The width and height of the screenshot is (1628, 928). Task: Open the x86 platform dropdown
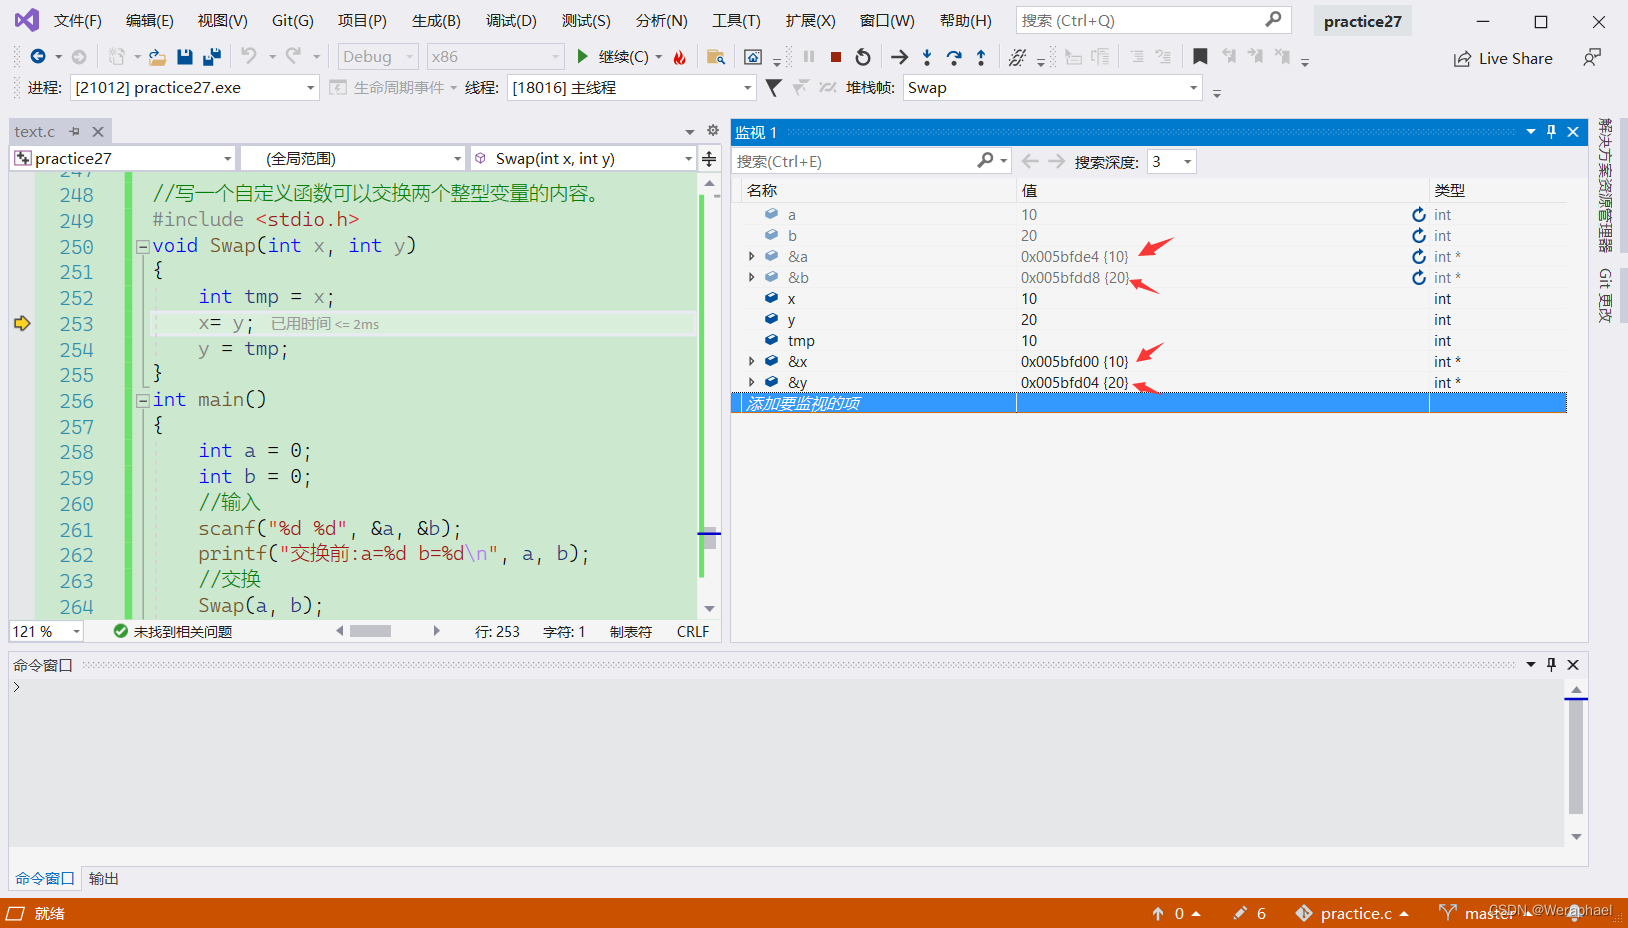pyautogui.click(x=495, y=57)
